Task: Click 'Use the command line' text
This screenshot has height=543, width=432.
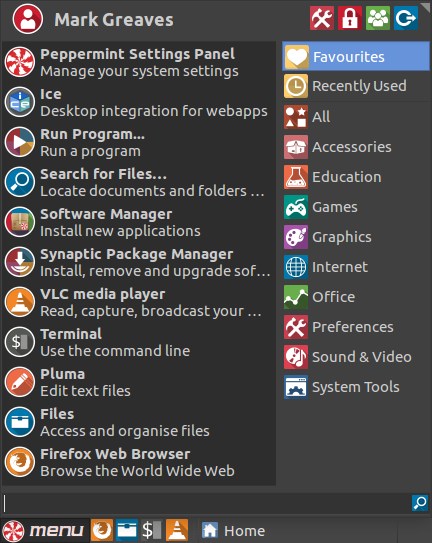Action: (115, 351)
